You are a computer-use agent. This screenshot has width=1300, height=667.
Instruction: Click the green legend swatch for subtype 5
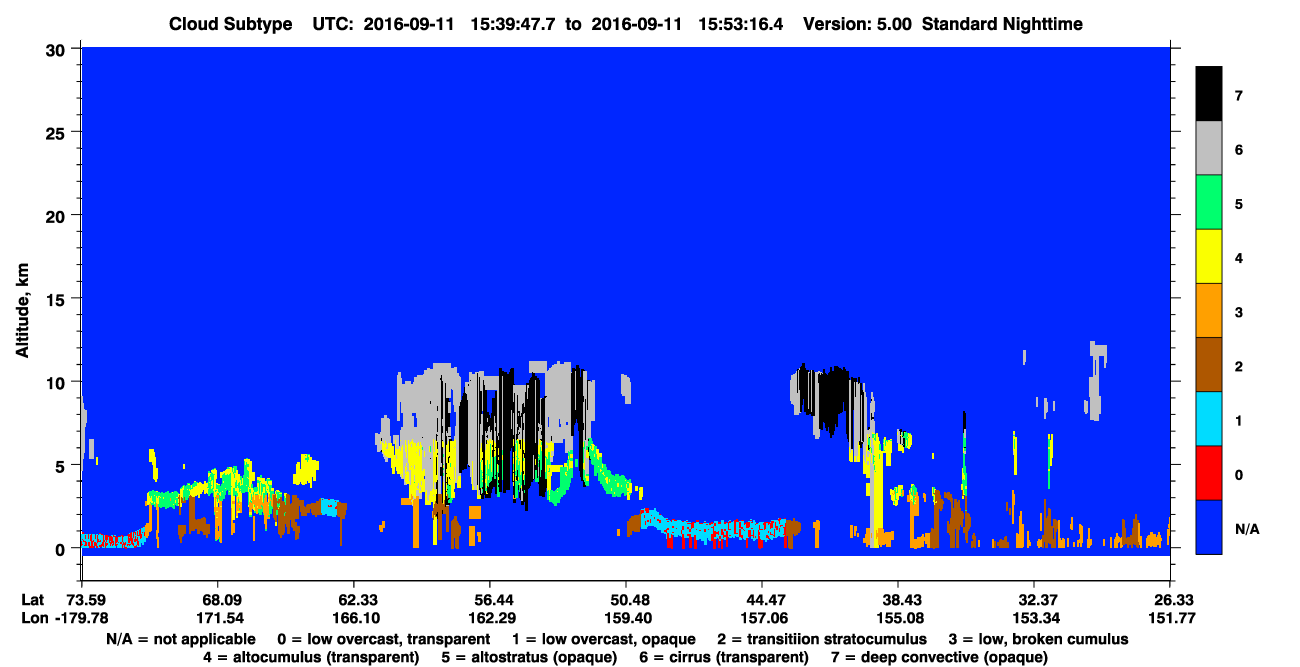coord(1209,202)
